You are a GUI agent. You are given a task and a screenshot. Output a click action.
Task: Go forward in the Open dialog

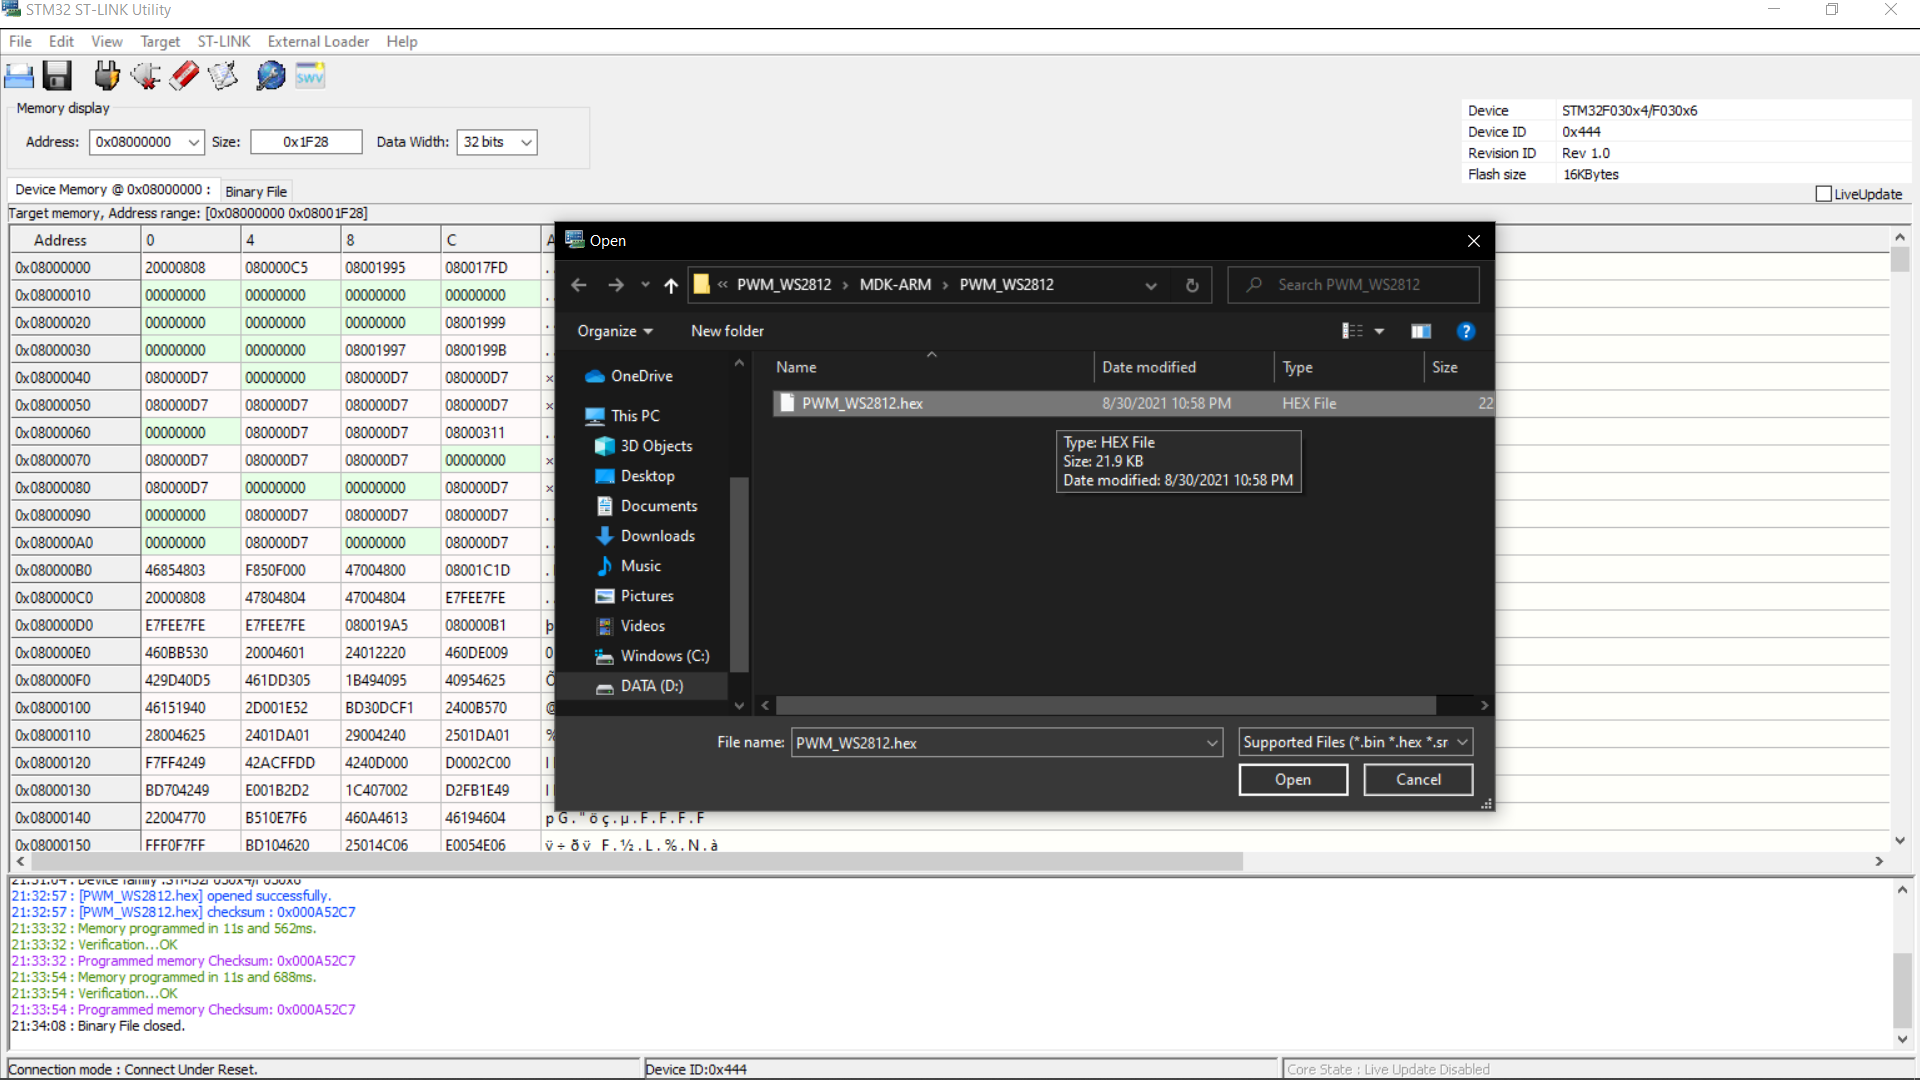click(x=616, y=285)
